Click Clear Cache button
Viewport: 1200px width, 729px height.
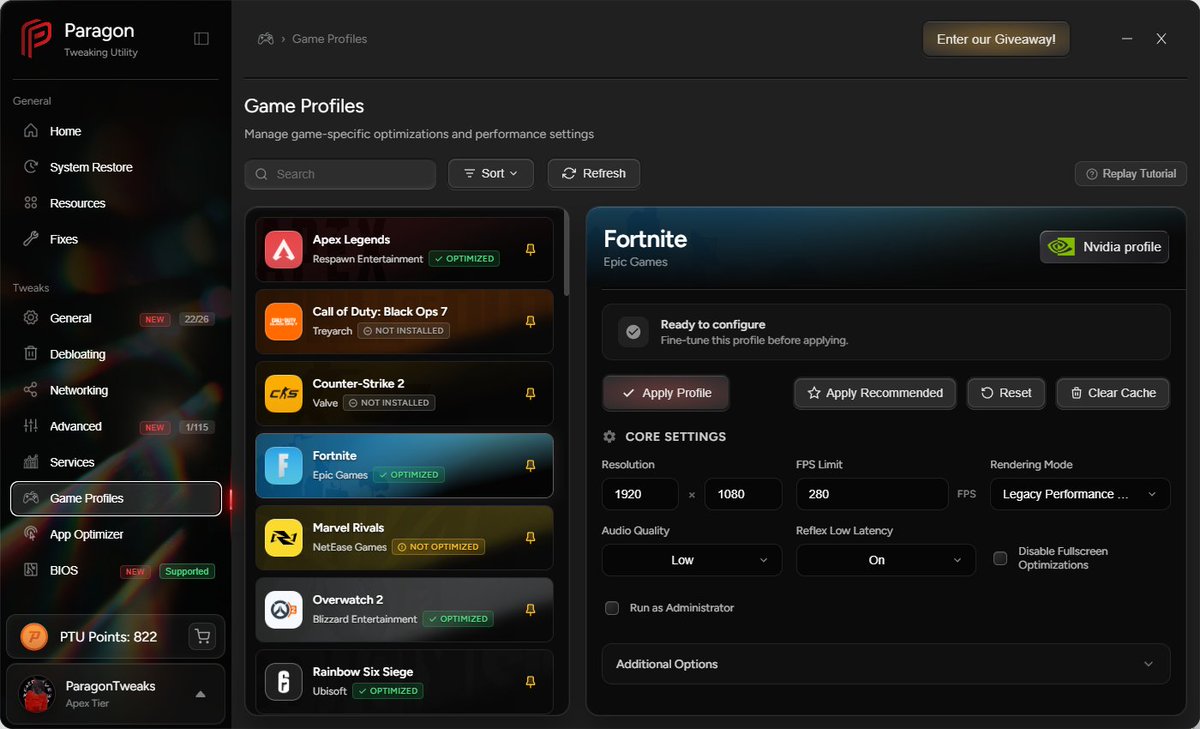[1113, 393]
